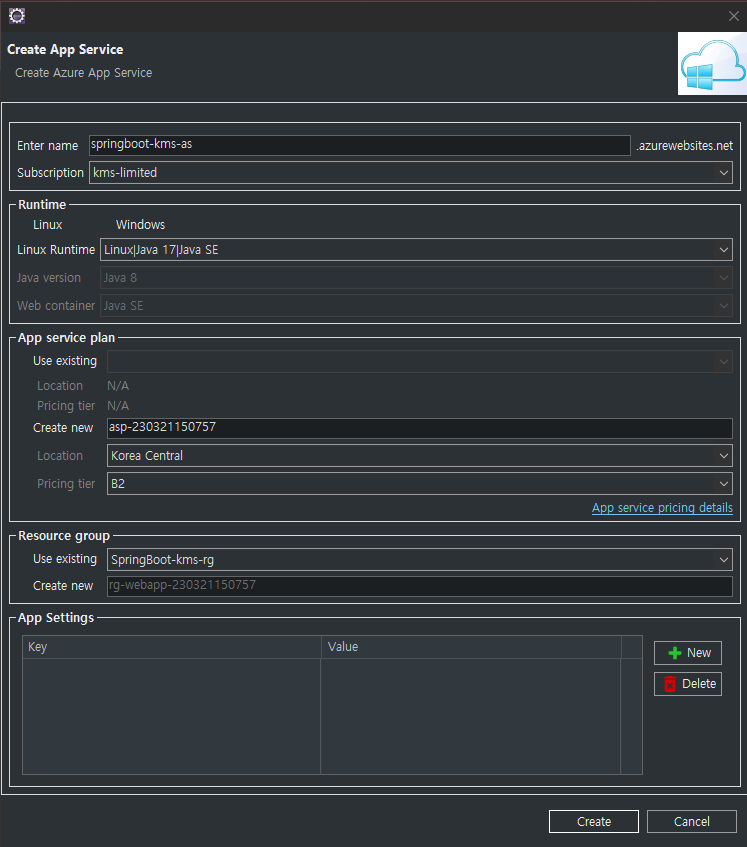Delete the selected app setting
Screen dimensions: 747x847
(688, 684)
